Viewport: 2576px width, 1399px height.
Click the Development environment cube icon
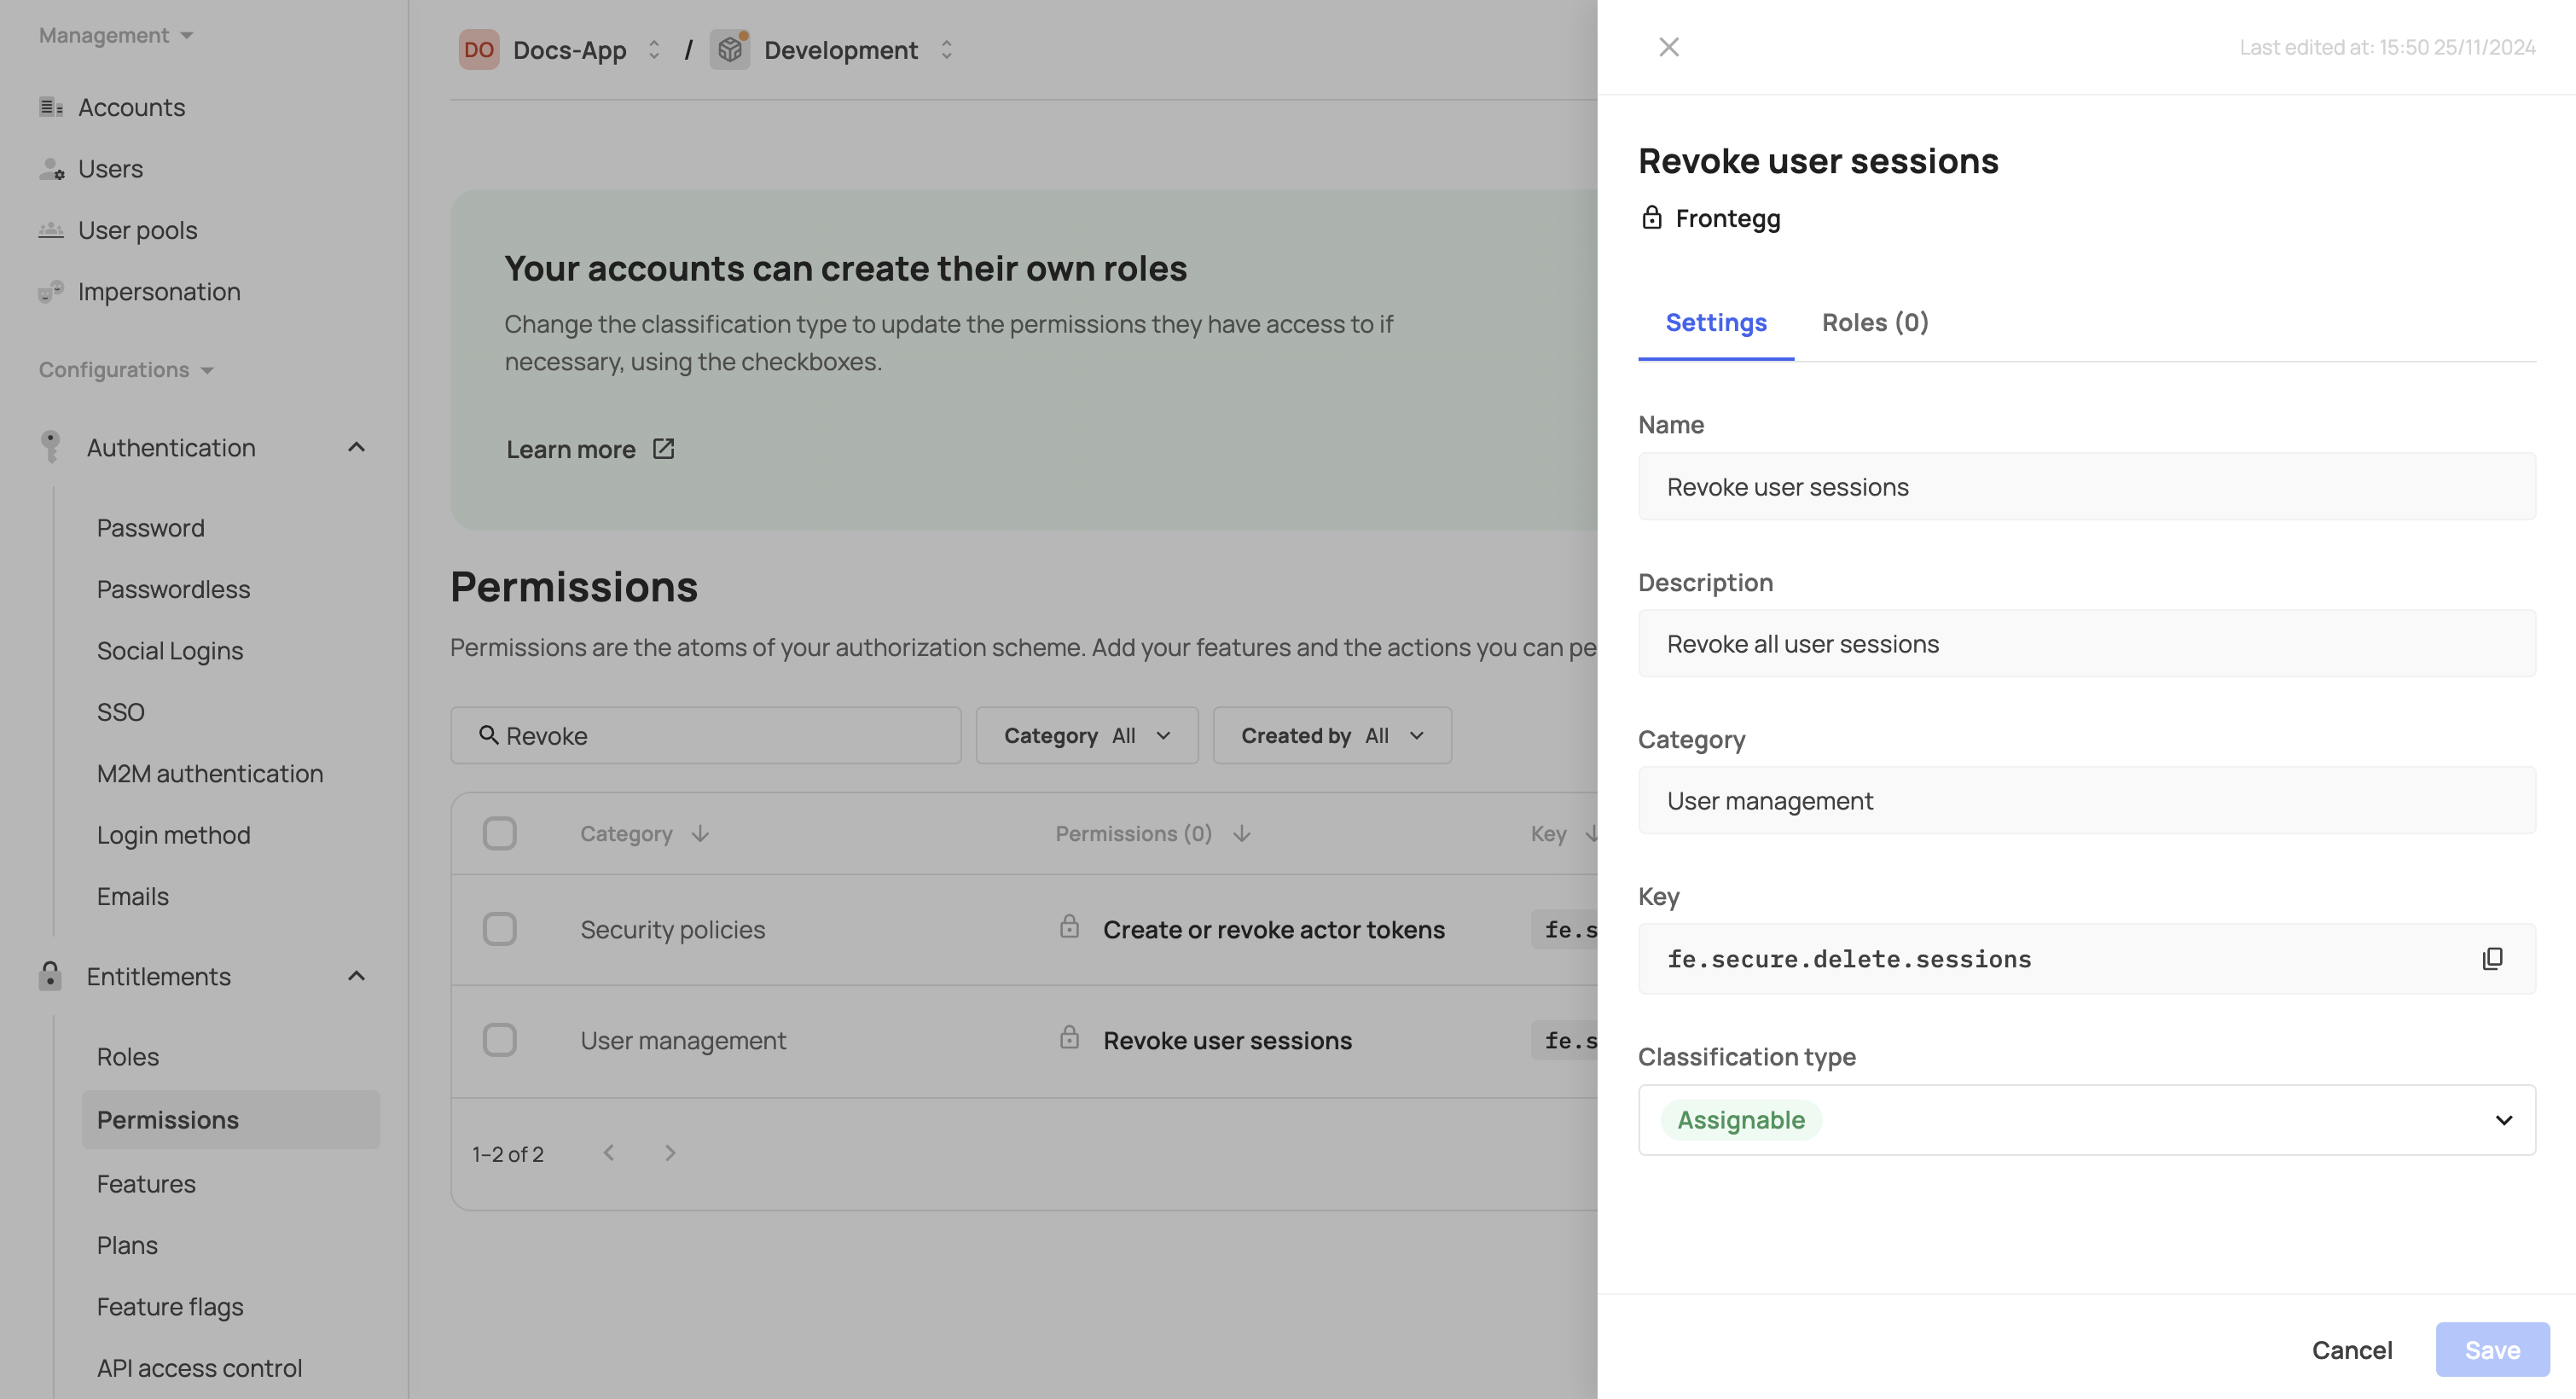(x=730, y=49)
